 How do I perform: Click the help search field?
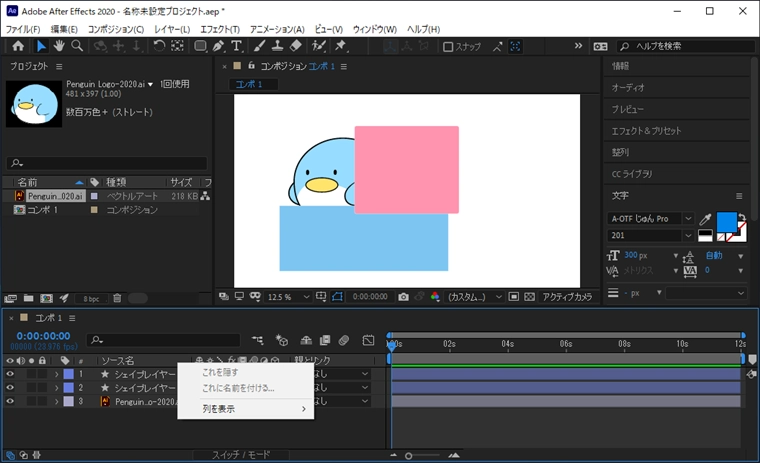click(686, 46)
